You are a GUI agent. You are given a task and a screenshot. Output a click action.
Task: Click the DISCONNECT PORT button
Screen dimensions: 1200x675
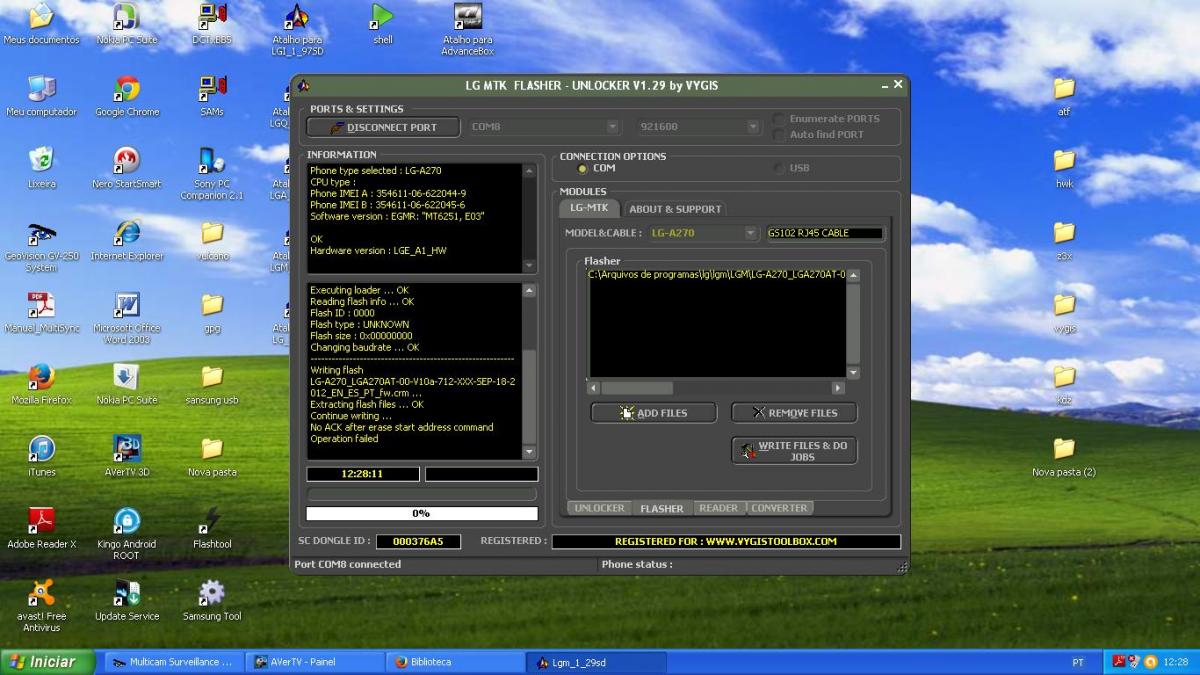[x=383, y=127]
